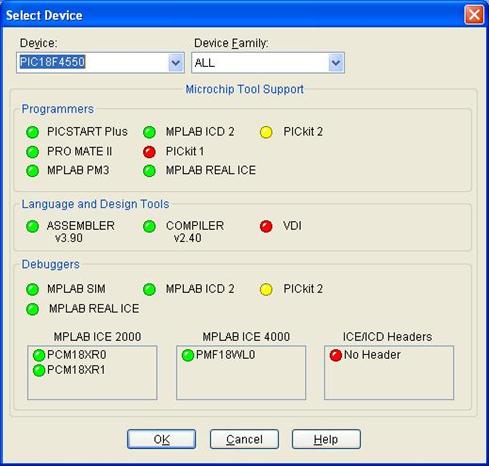
Task: Select PCM18XR0 in MPLAB ICE 2000 list
Action: pos(77,355)
